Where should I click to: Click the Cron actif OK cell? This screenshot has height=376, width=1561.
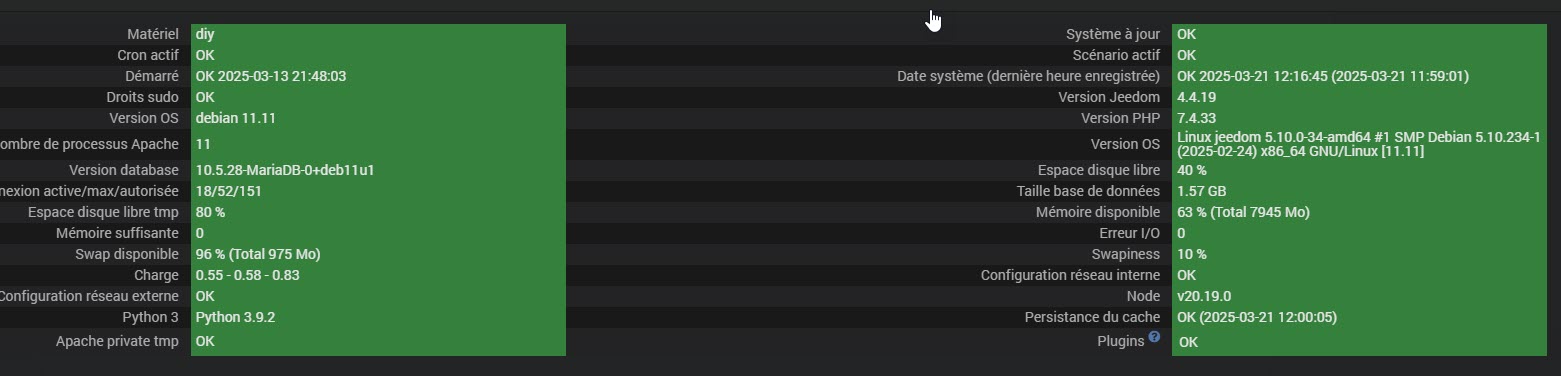(379, 55)
